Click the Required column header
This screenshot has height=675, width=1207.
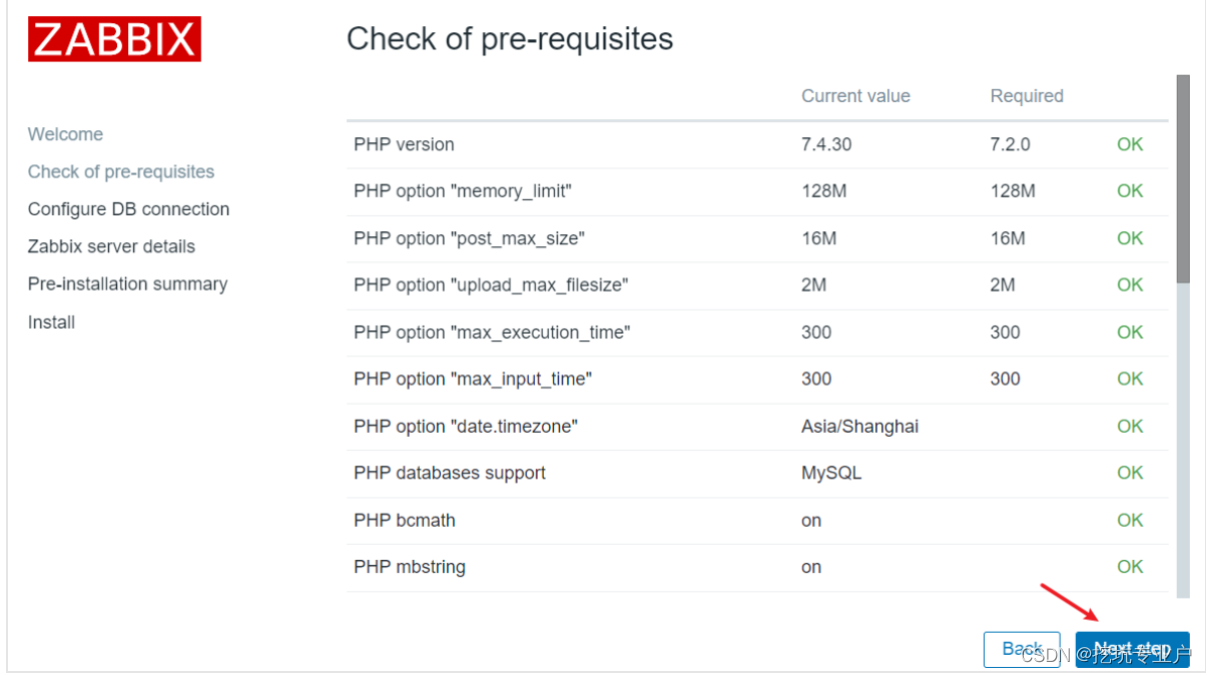click(1026, 95)
